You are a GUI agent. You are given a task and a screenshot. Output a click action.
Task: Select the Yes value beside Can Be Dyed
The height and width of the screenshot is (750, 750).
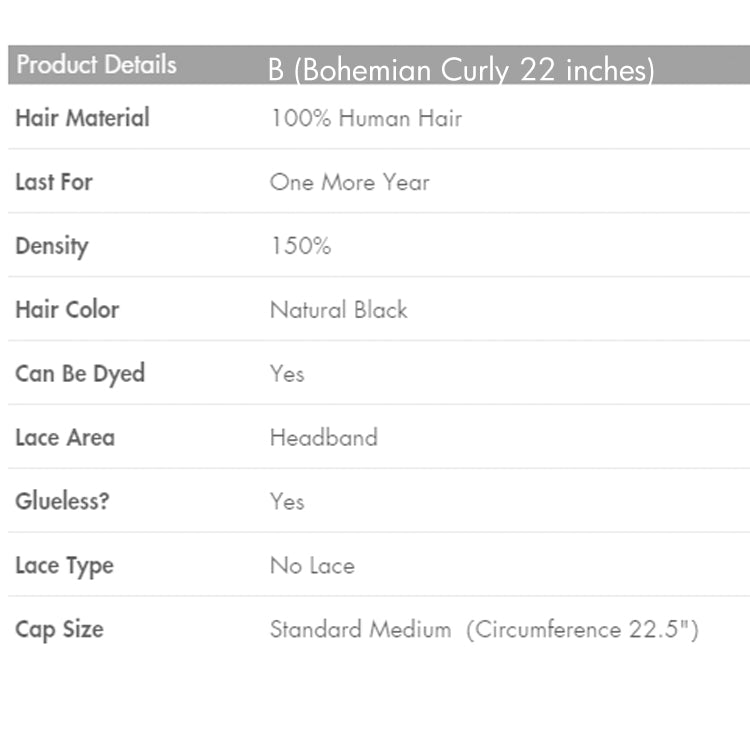point(287,374)
